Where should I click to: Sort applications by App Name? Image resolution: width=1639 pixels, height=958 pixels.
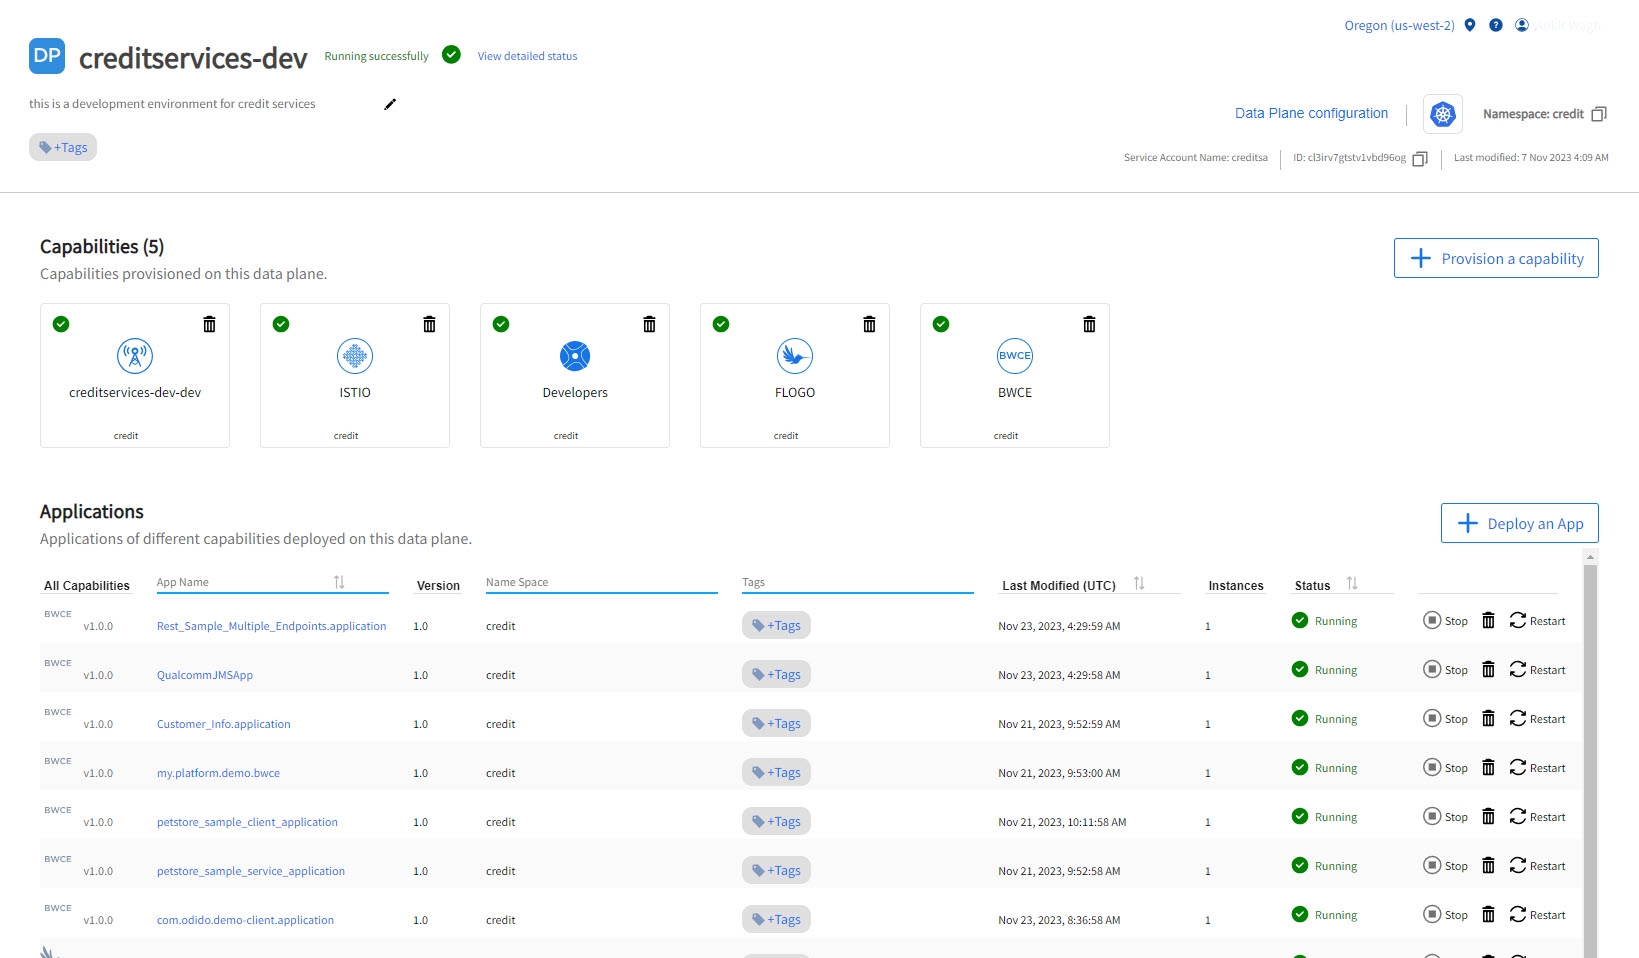pyautogui.click(x=339, y=582)
